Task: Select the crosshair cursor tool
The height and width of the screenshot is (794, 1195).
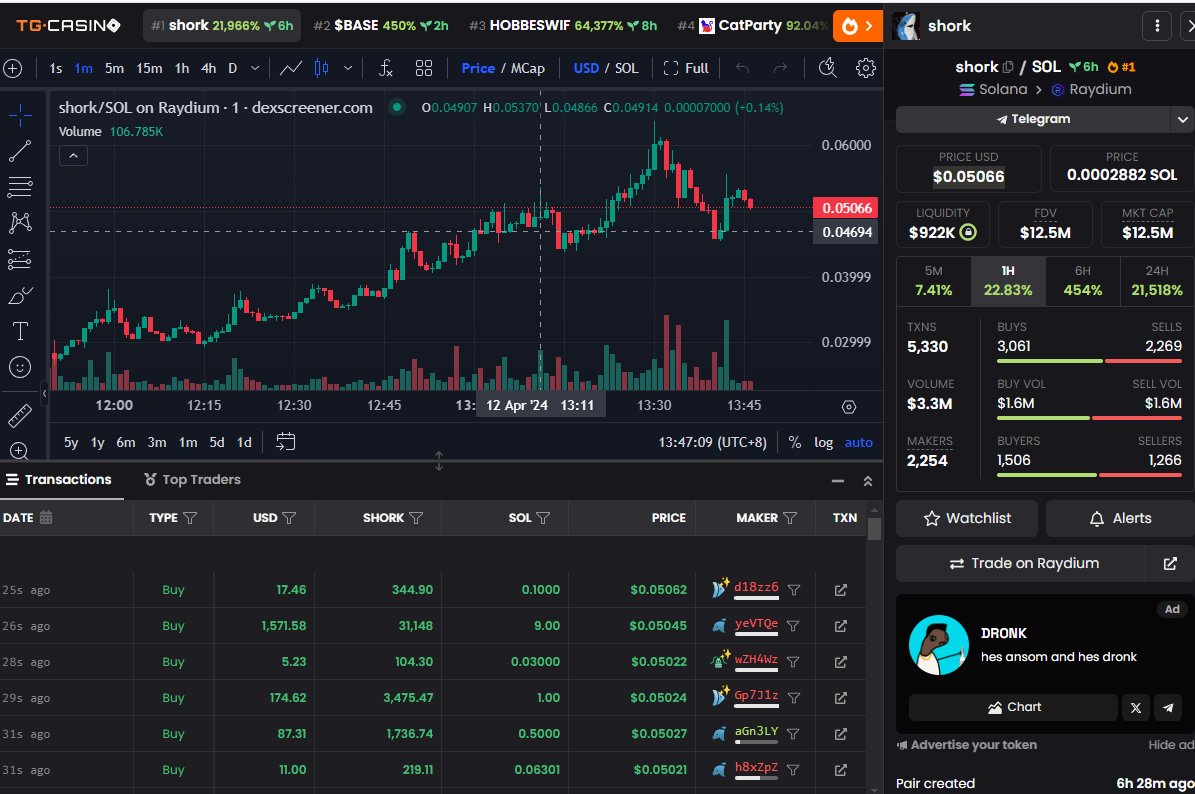Action: click(20, 116)
